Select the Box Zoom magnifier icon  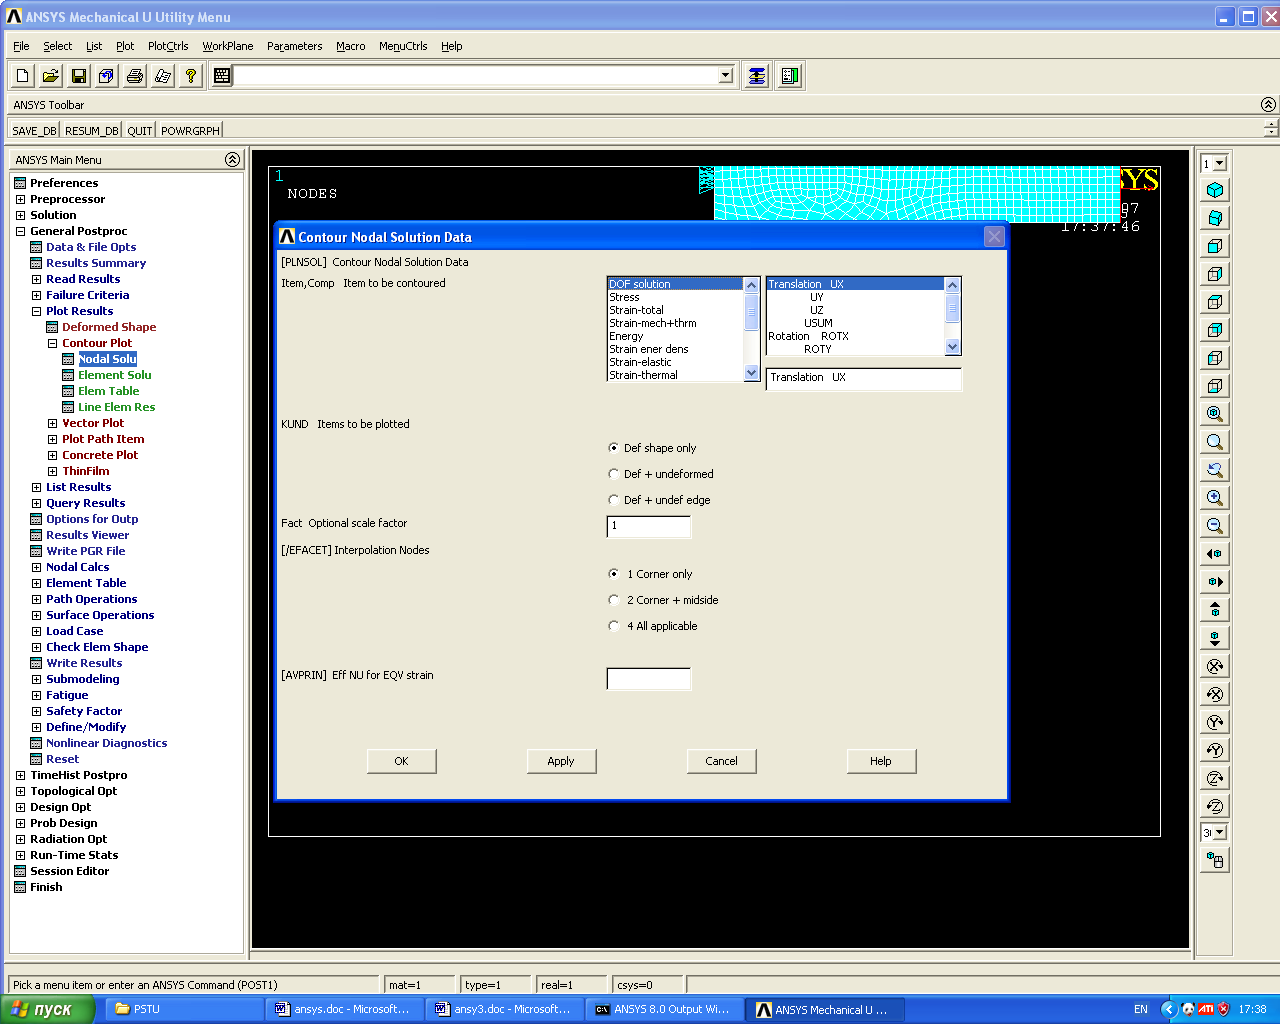(1215, 442)
